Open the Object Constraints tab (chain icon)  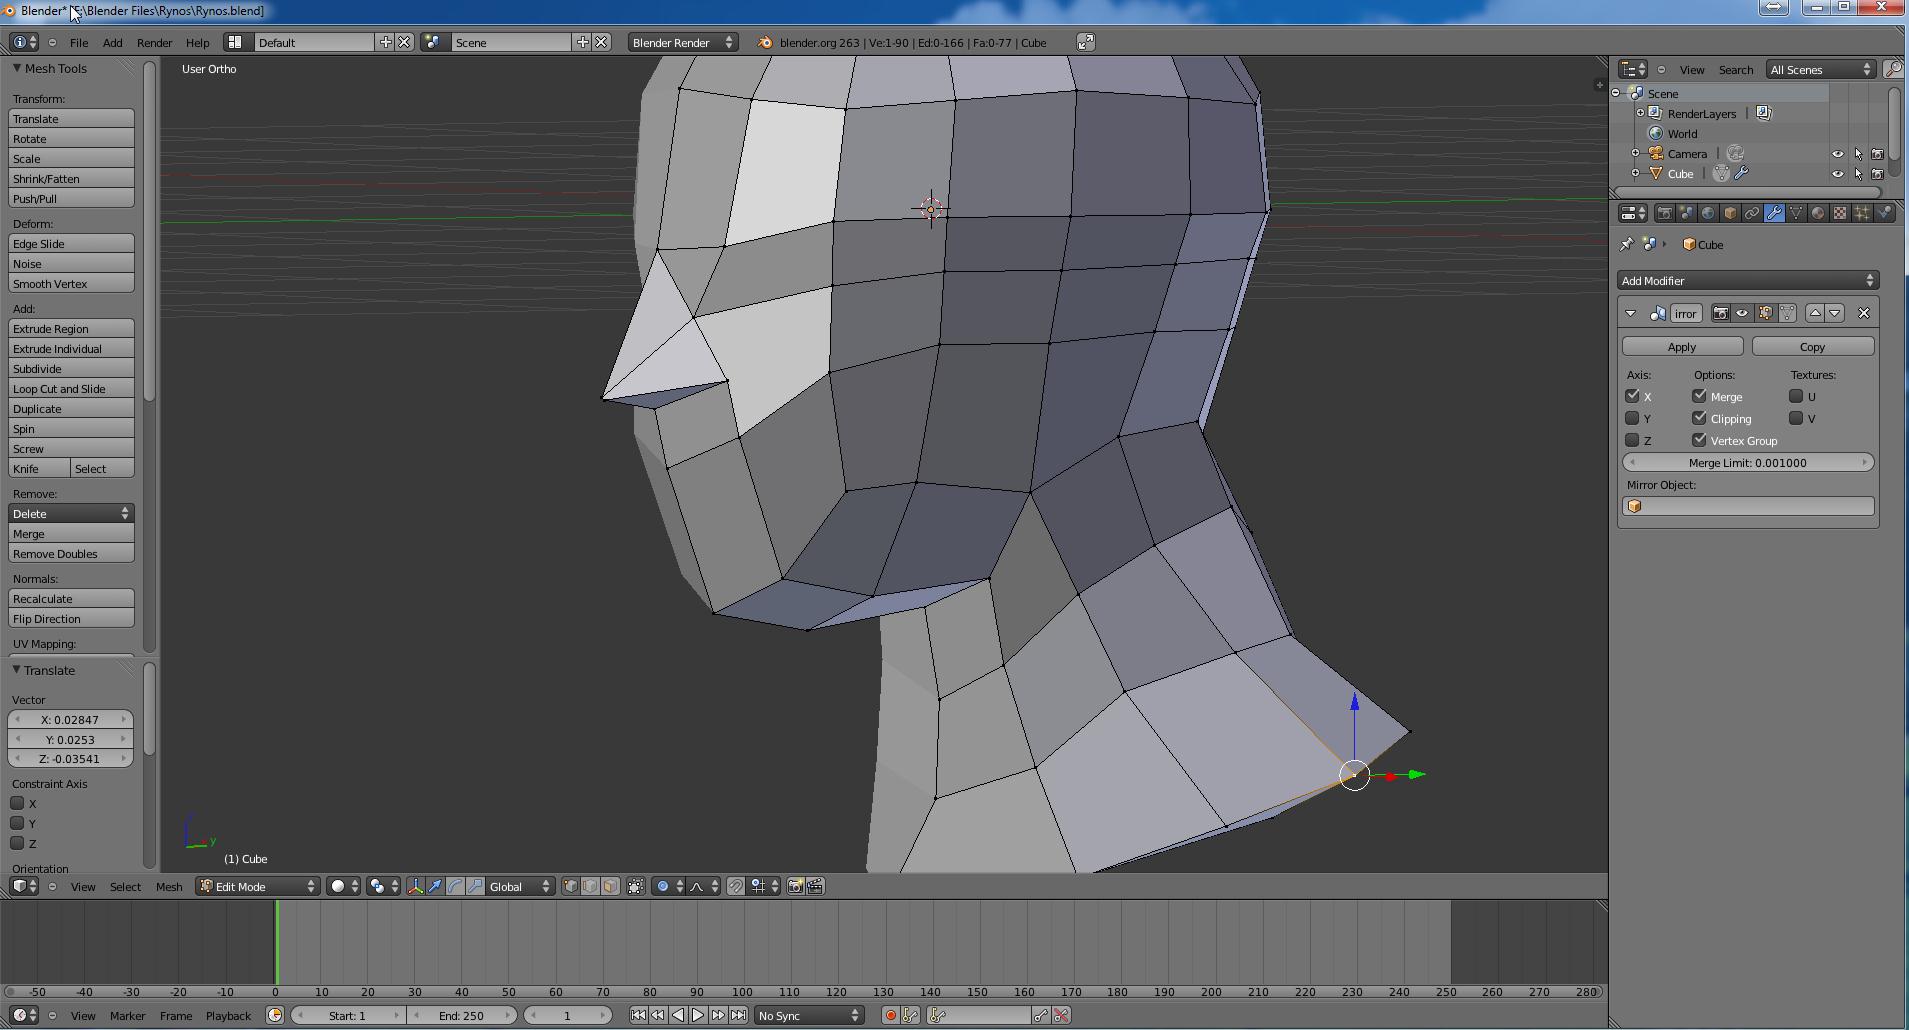pyautogui.click(x=1752, y=213)
